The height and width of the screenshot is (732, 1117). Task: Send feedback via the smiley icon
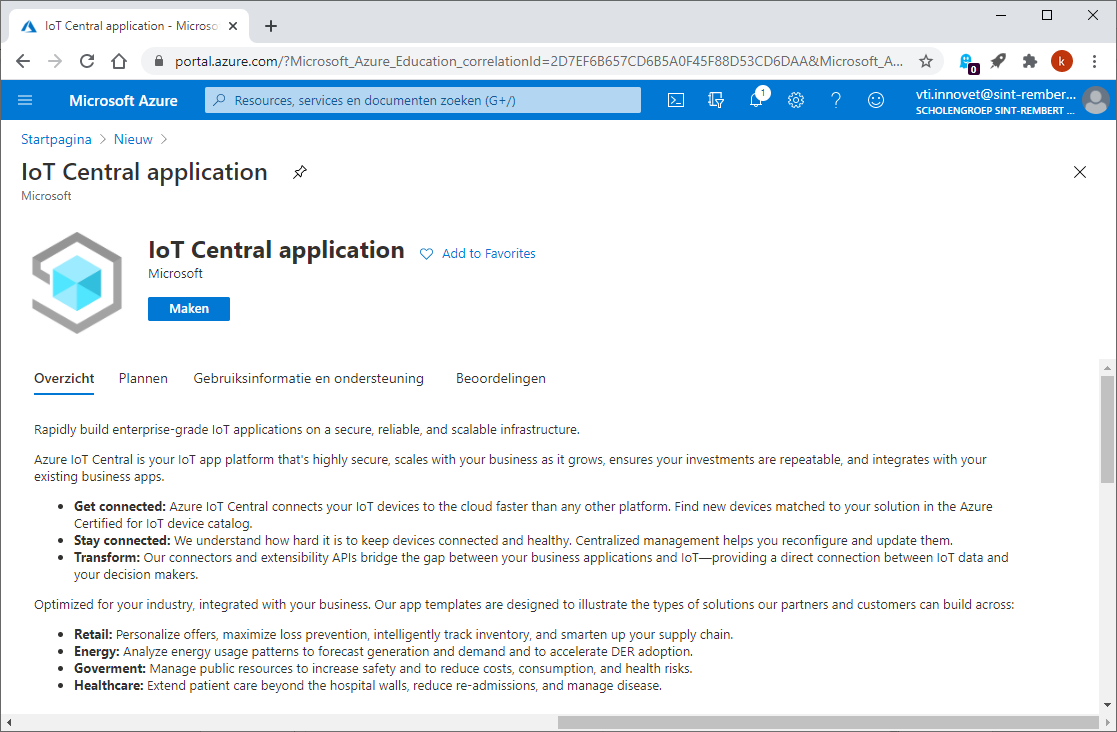876,100
